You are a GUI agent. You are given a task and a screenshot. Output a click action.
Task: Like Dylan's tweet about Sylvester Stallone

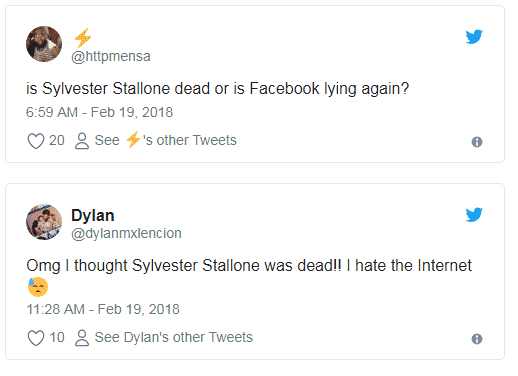pyautogui.click(x=36, y=338)
